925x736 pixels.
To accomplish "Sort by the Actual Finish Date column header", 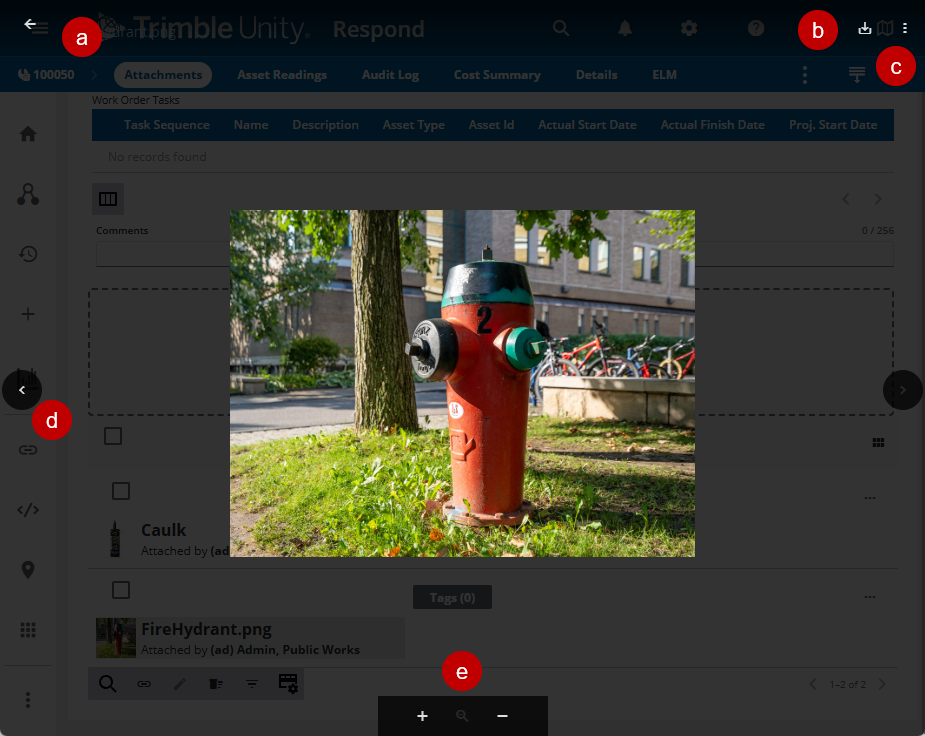I will click(713, 125).
